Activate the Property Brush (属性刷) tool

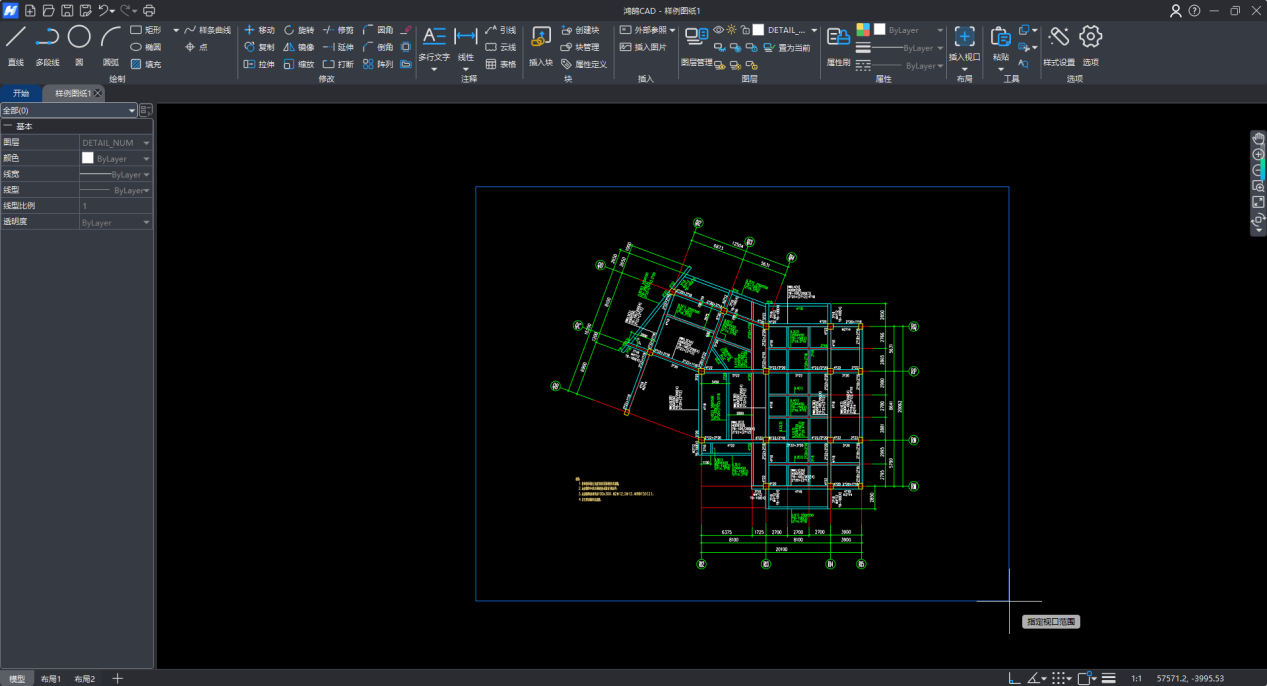837,39
